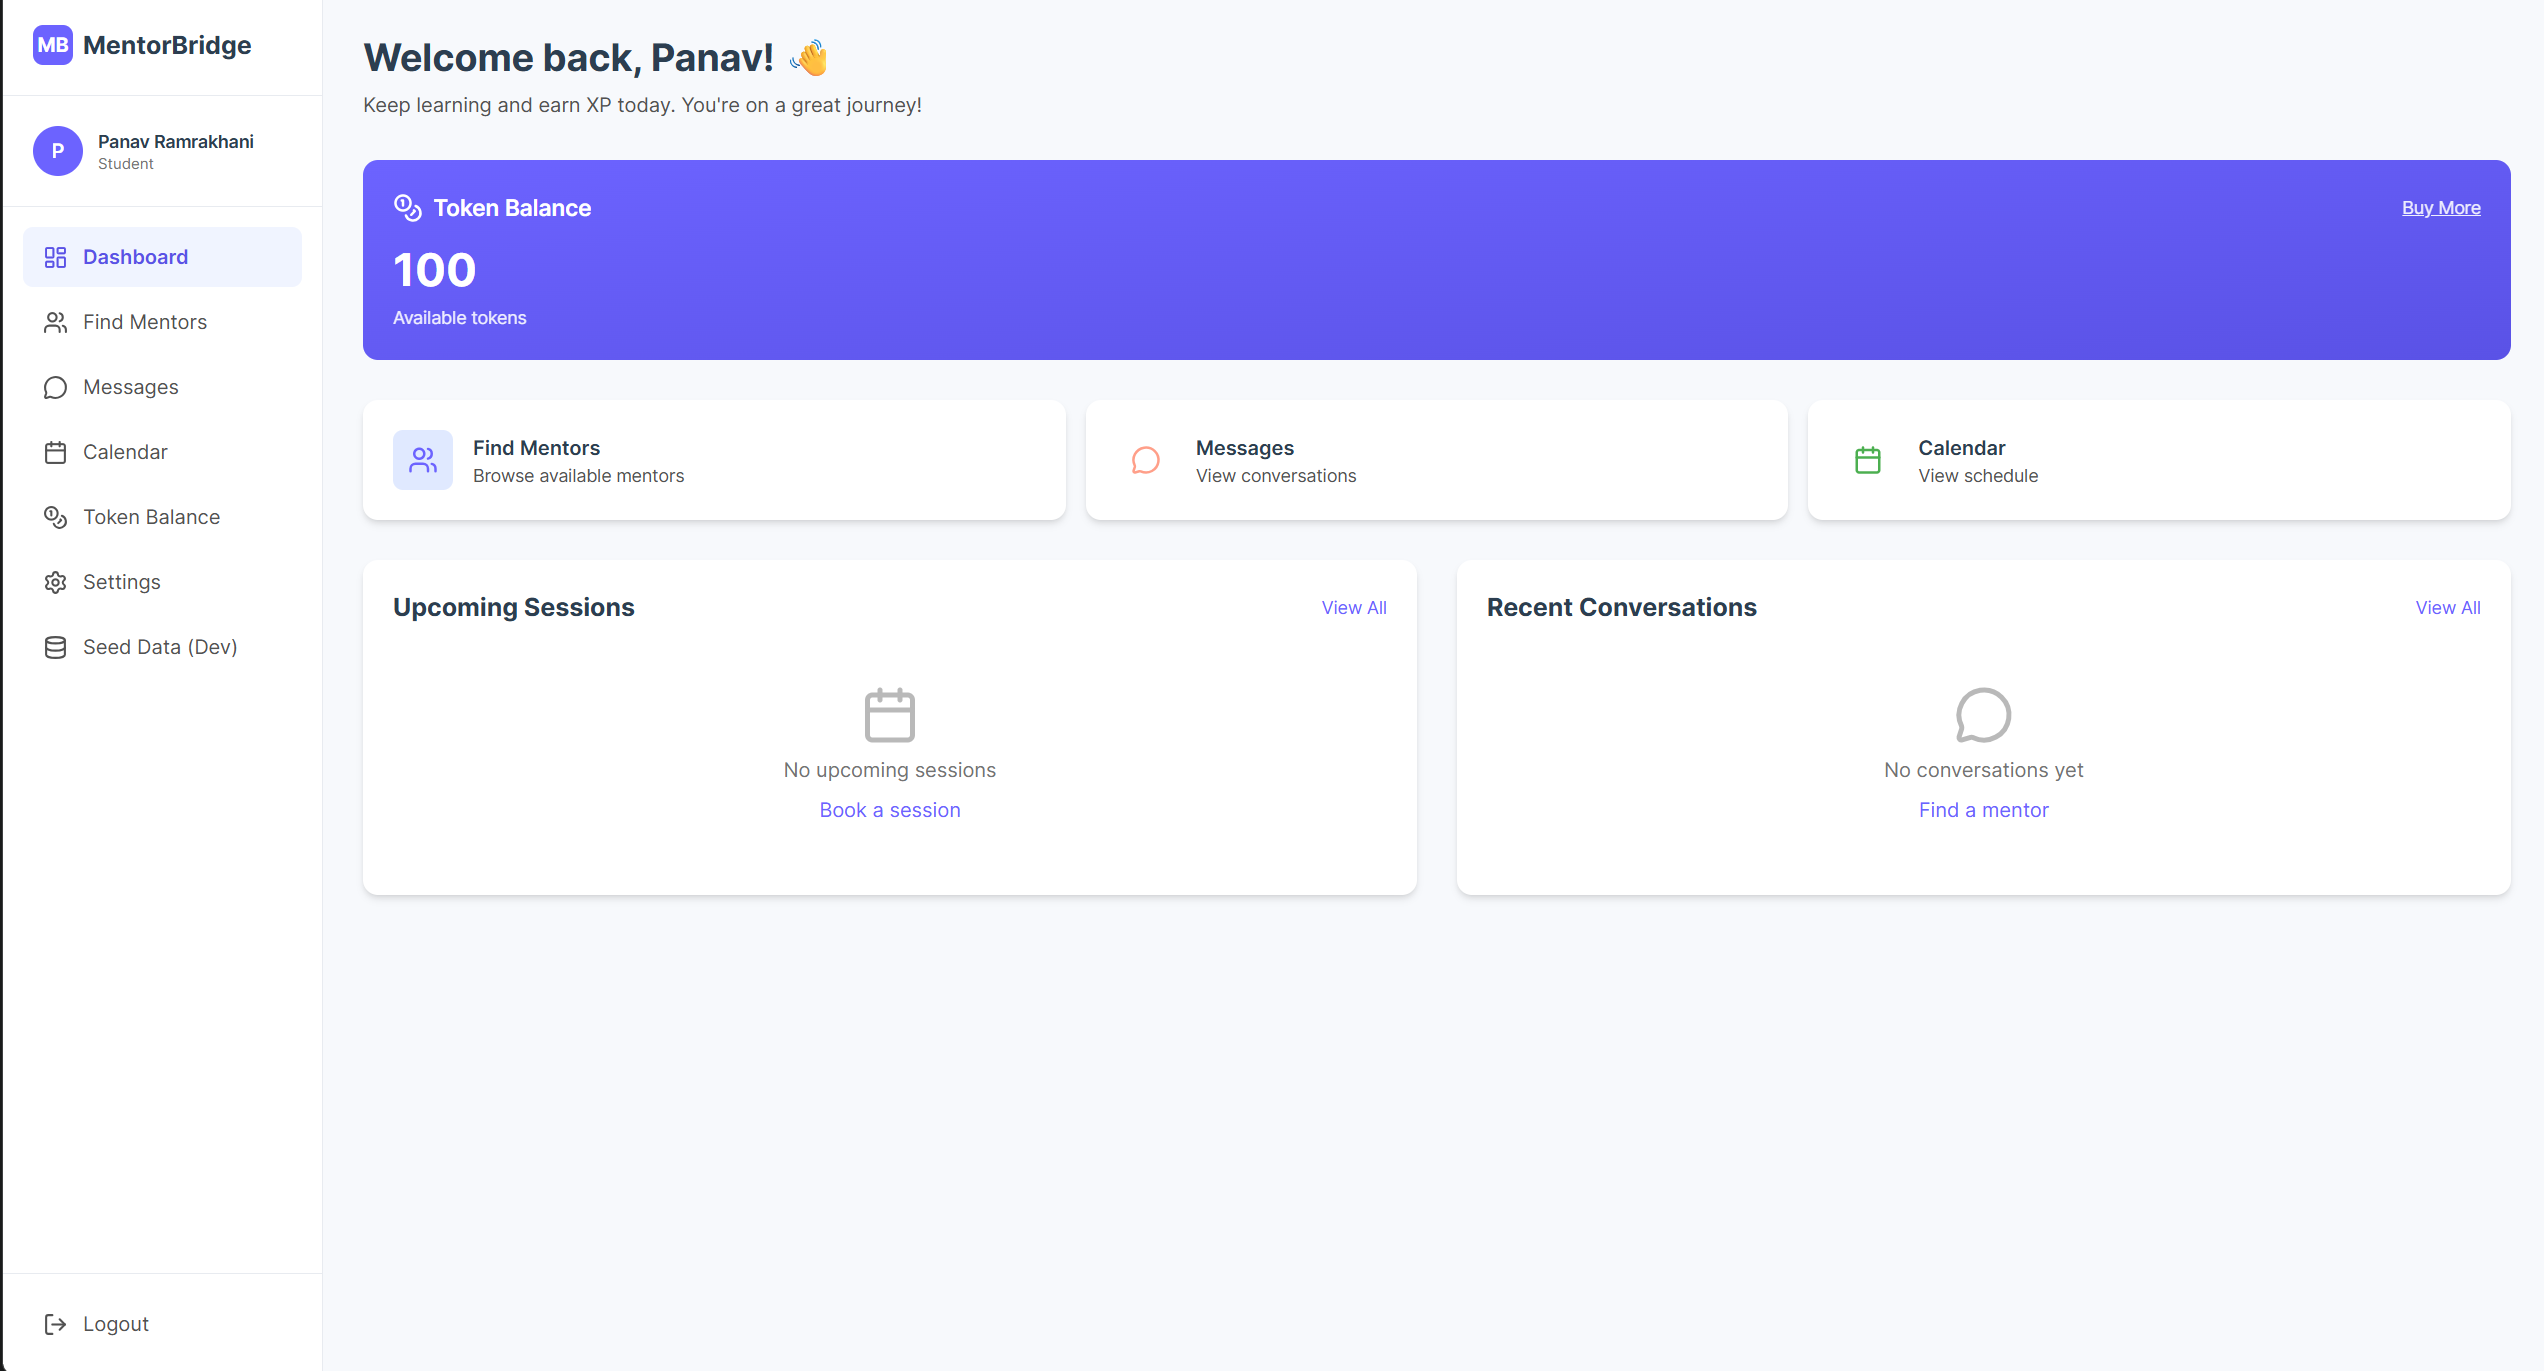The height and width of the screenshot is (1371, 2544).
Task: Open Messages via the speech bubble icon
Action: pyautogui.click(x=55, y=387)
